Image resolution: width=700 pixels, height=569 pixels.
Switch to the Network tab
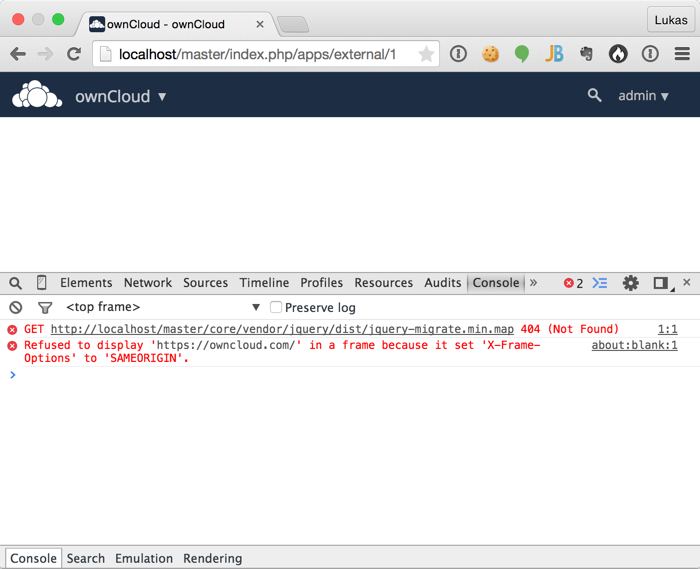[148, 283]
